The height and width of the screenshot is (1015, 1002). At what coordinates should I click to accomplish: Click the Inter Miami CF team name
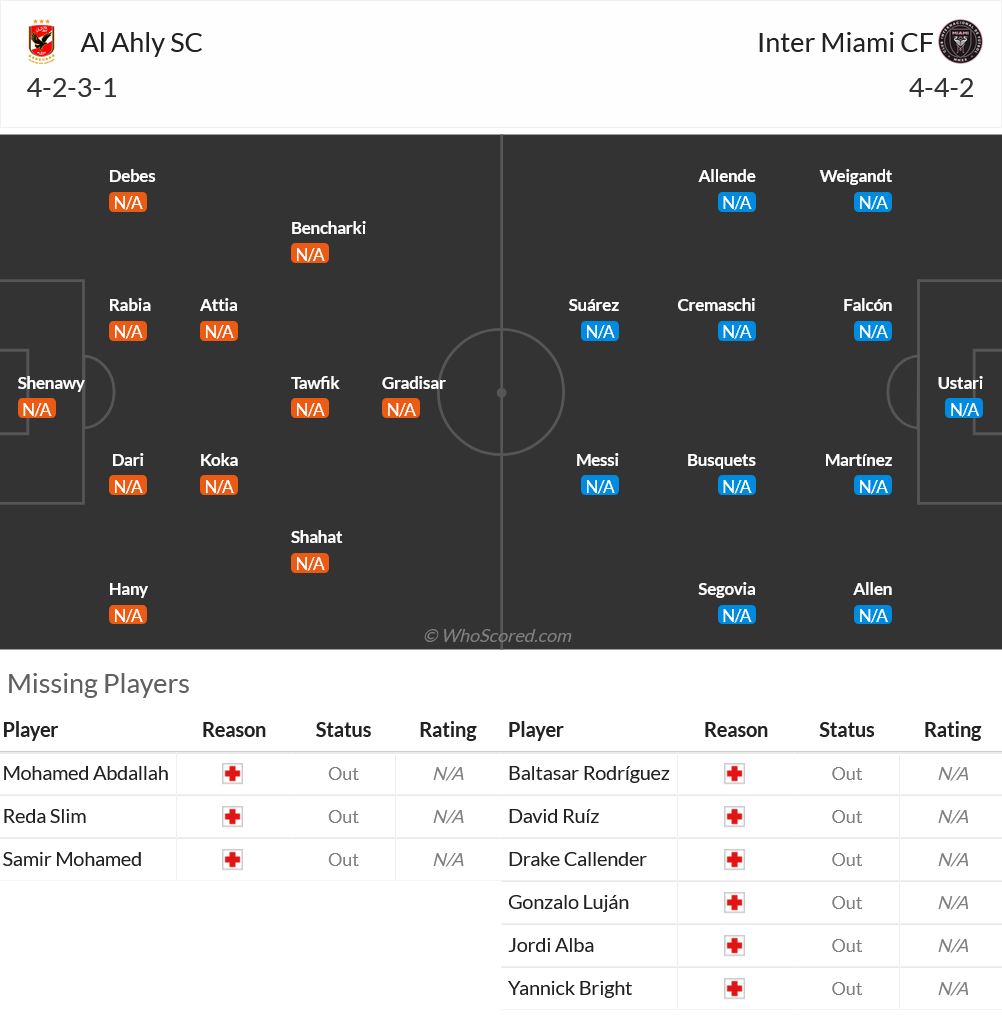point(845,43)
